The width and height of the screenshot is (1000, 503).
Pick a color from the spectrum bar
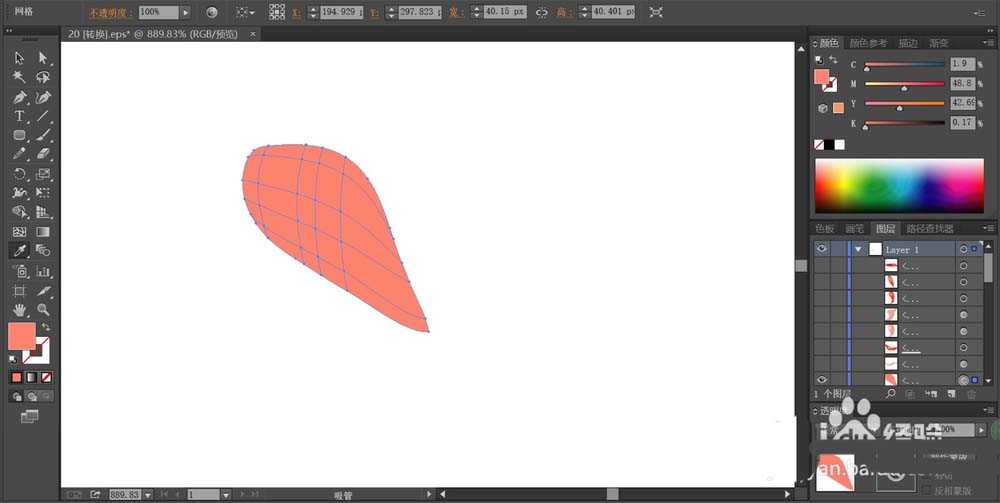898,186
